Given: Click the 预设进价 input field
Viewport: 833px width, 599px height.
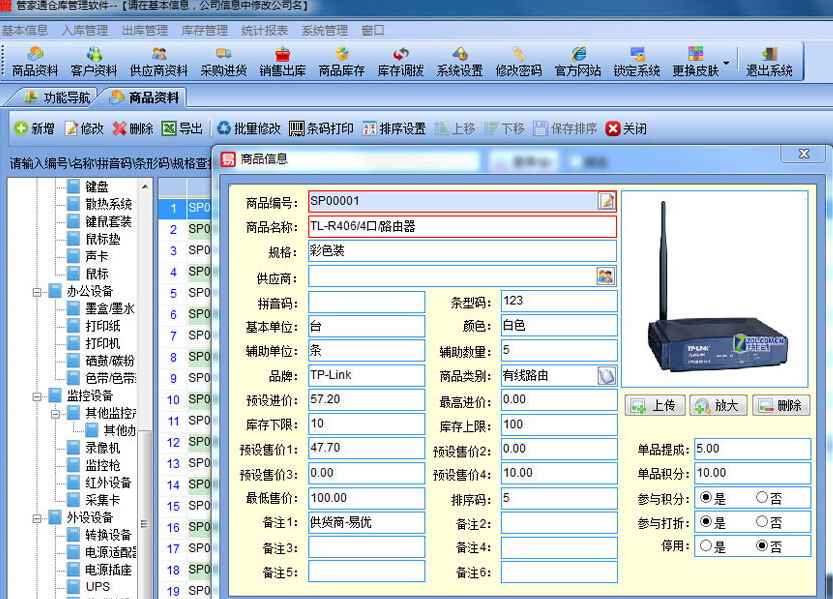Looking at the screenshot, I should (x=367, y=399).
